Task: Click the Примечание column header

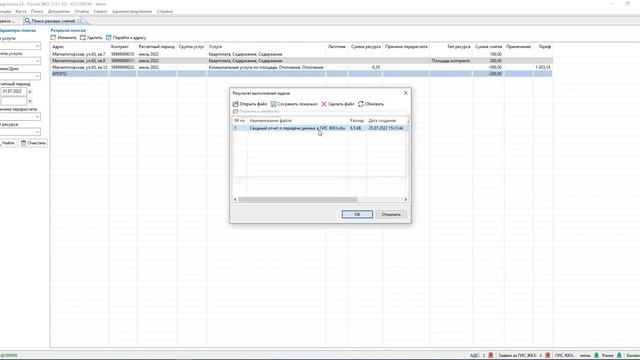Action: point(518,47)
